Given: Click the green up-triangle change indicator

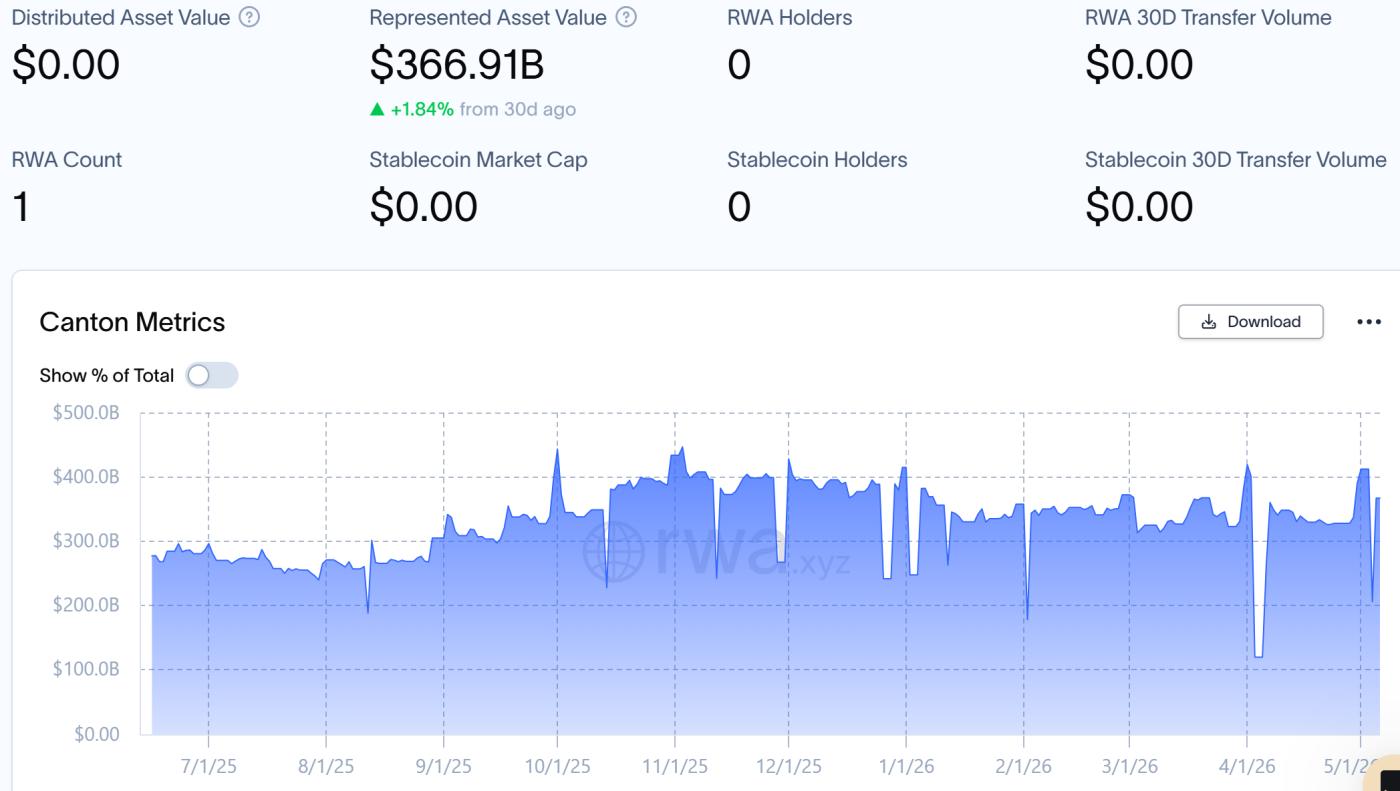Looking at the screenshot, I should pos(377,109).
